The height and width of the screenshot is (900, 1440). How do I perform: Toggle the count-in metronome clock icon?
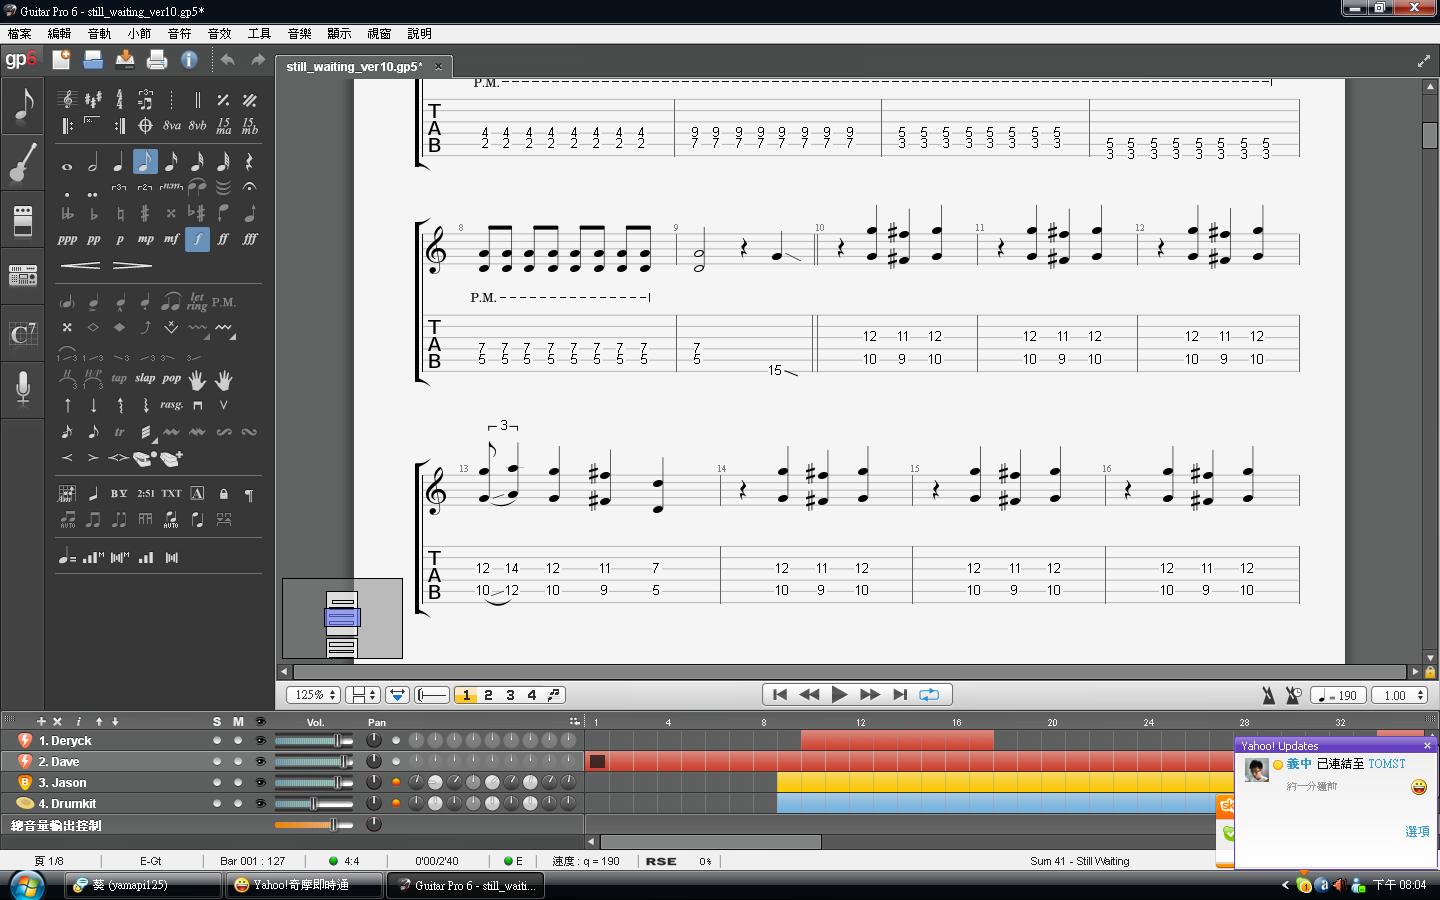coord(1293,695)
